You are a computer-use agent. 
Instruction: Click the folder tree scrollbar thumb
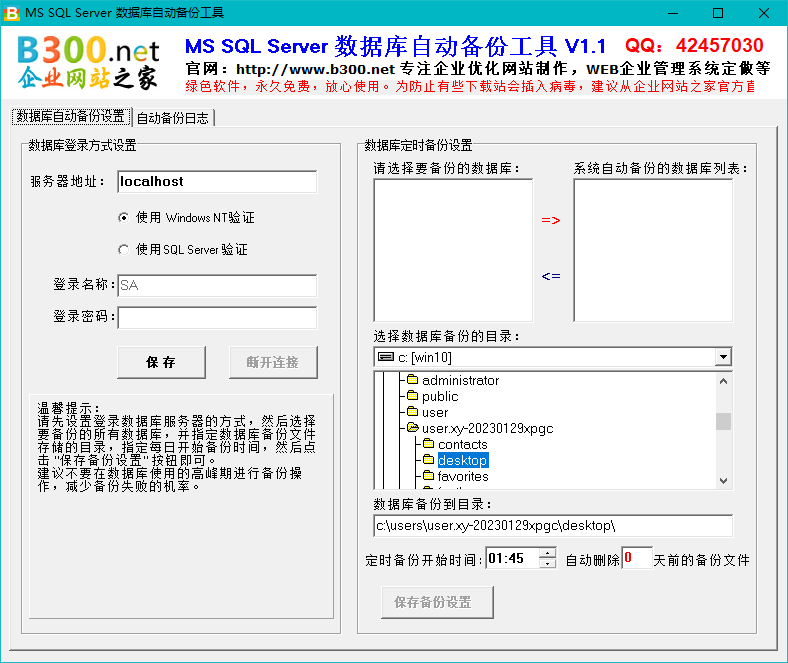(723, 421)
